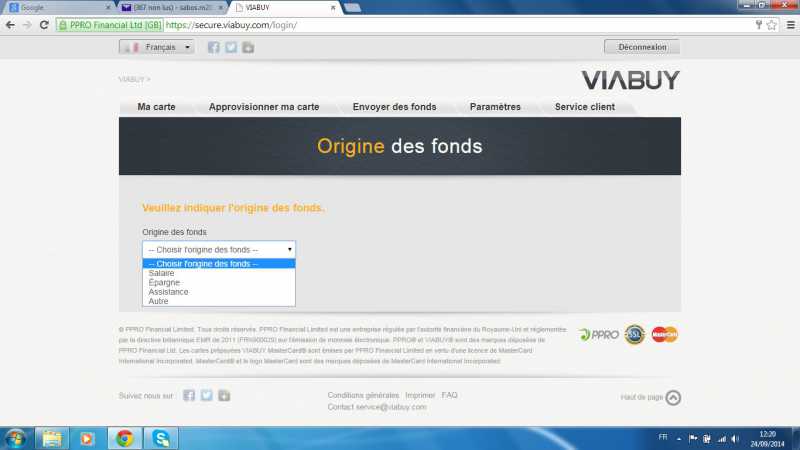Click the PPRO logo in the footer
The height and width of the screenshot is (450, 800).
pyautogui.click(x=599, y=335)
